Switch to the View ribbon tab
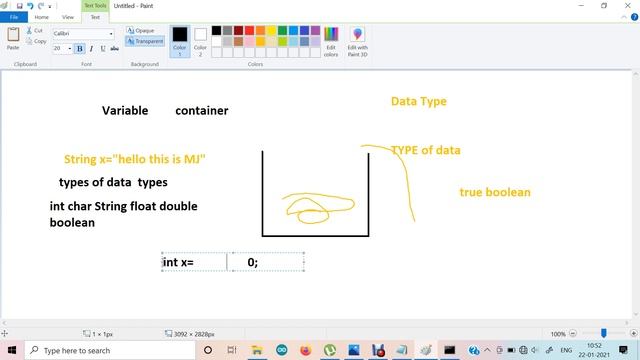 click(x=68, y=17)
